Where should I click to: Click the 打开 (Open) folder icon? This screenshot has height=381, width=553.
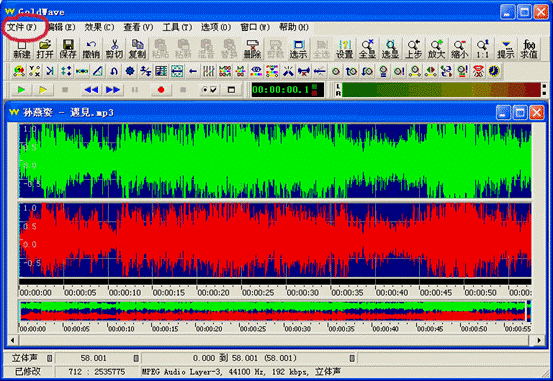[45, 49]
